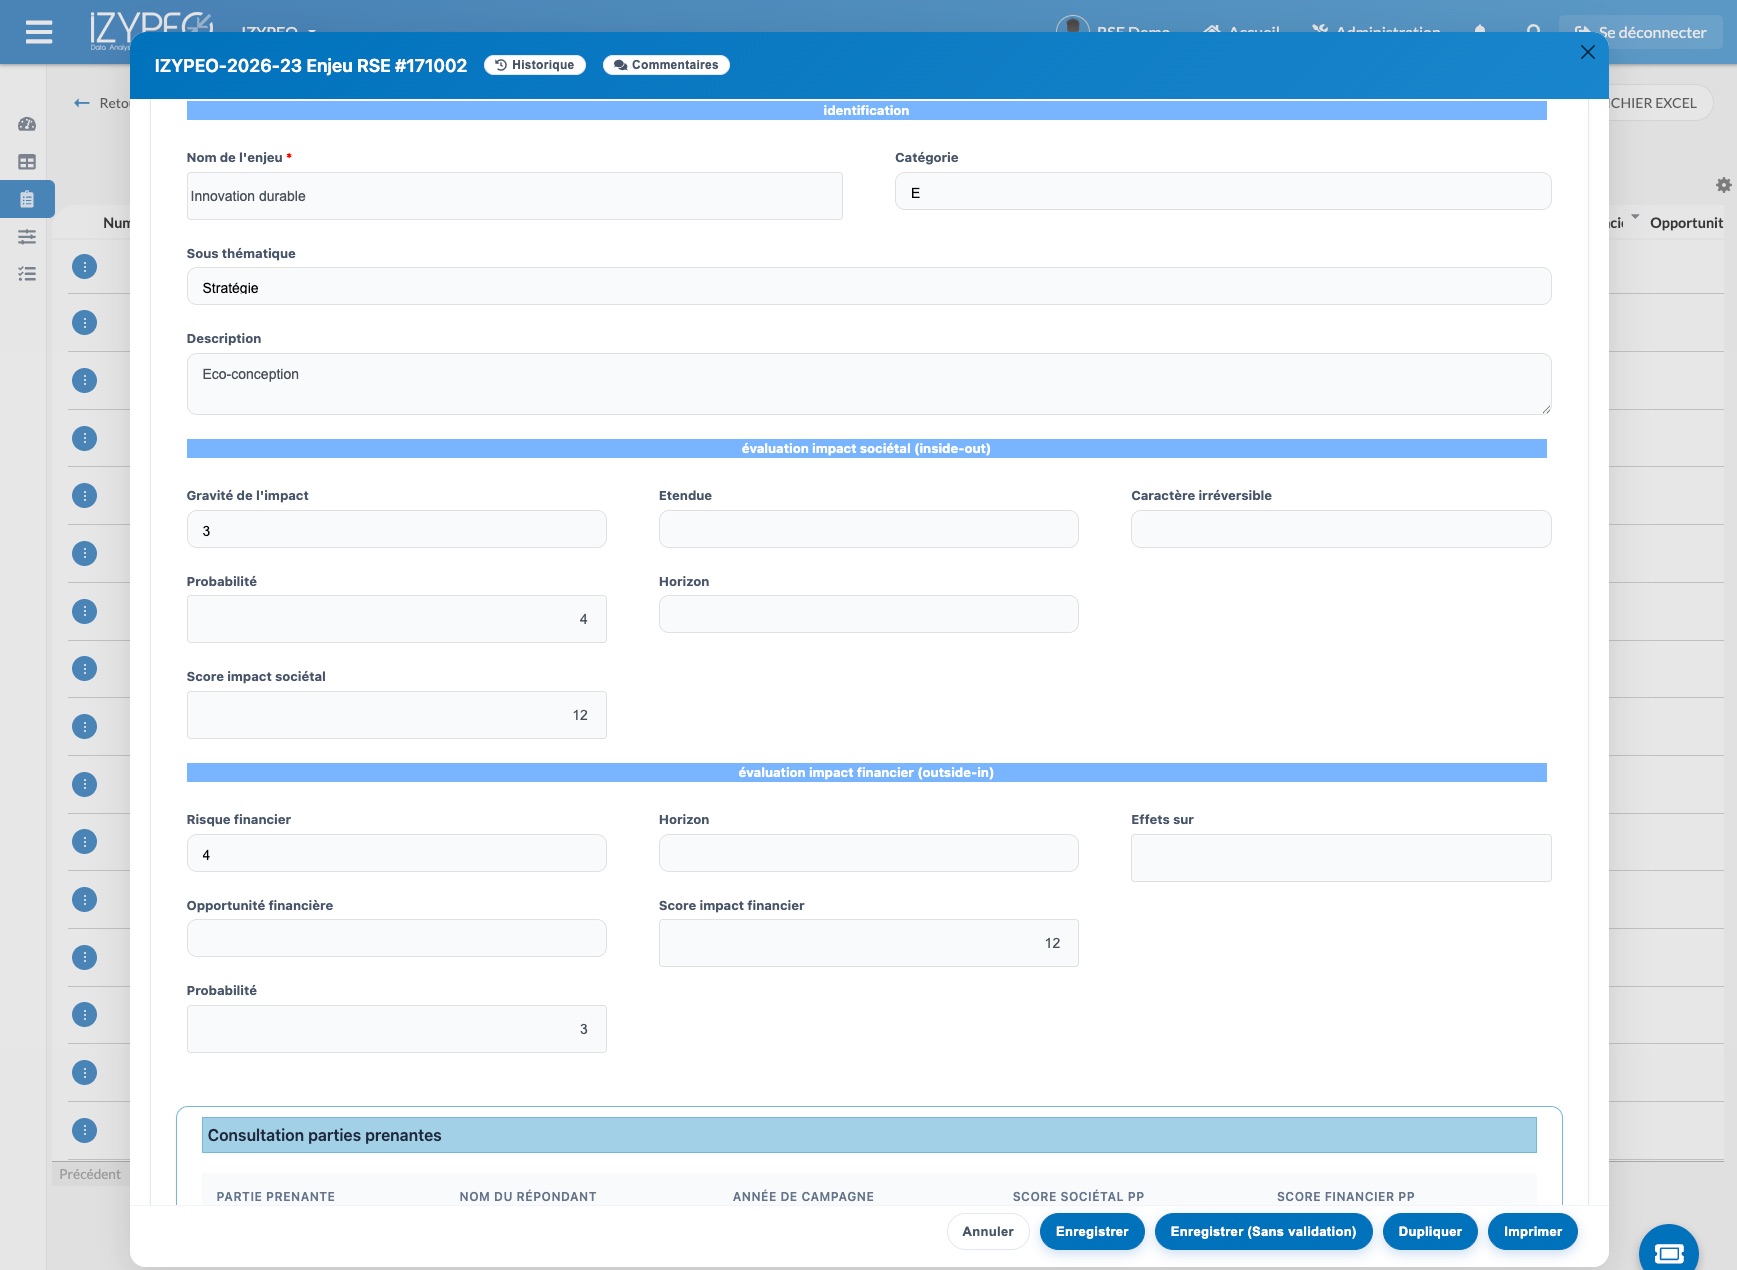
Task: Open the sliders settings icon in sidebar
Action: 27,237
